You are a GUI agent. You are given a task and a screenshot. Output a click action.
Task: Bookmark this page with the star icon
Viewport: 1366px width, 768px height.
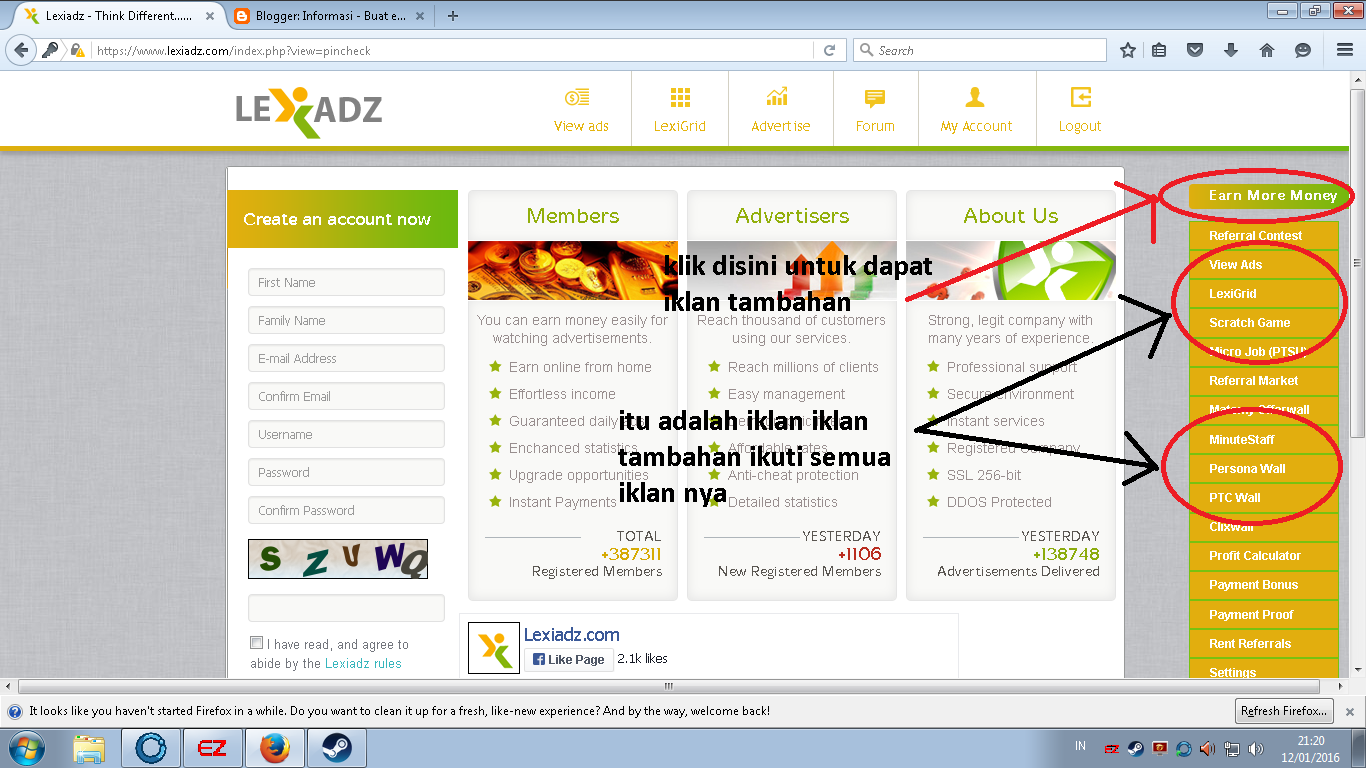pos(1128,50)
